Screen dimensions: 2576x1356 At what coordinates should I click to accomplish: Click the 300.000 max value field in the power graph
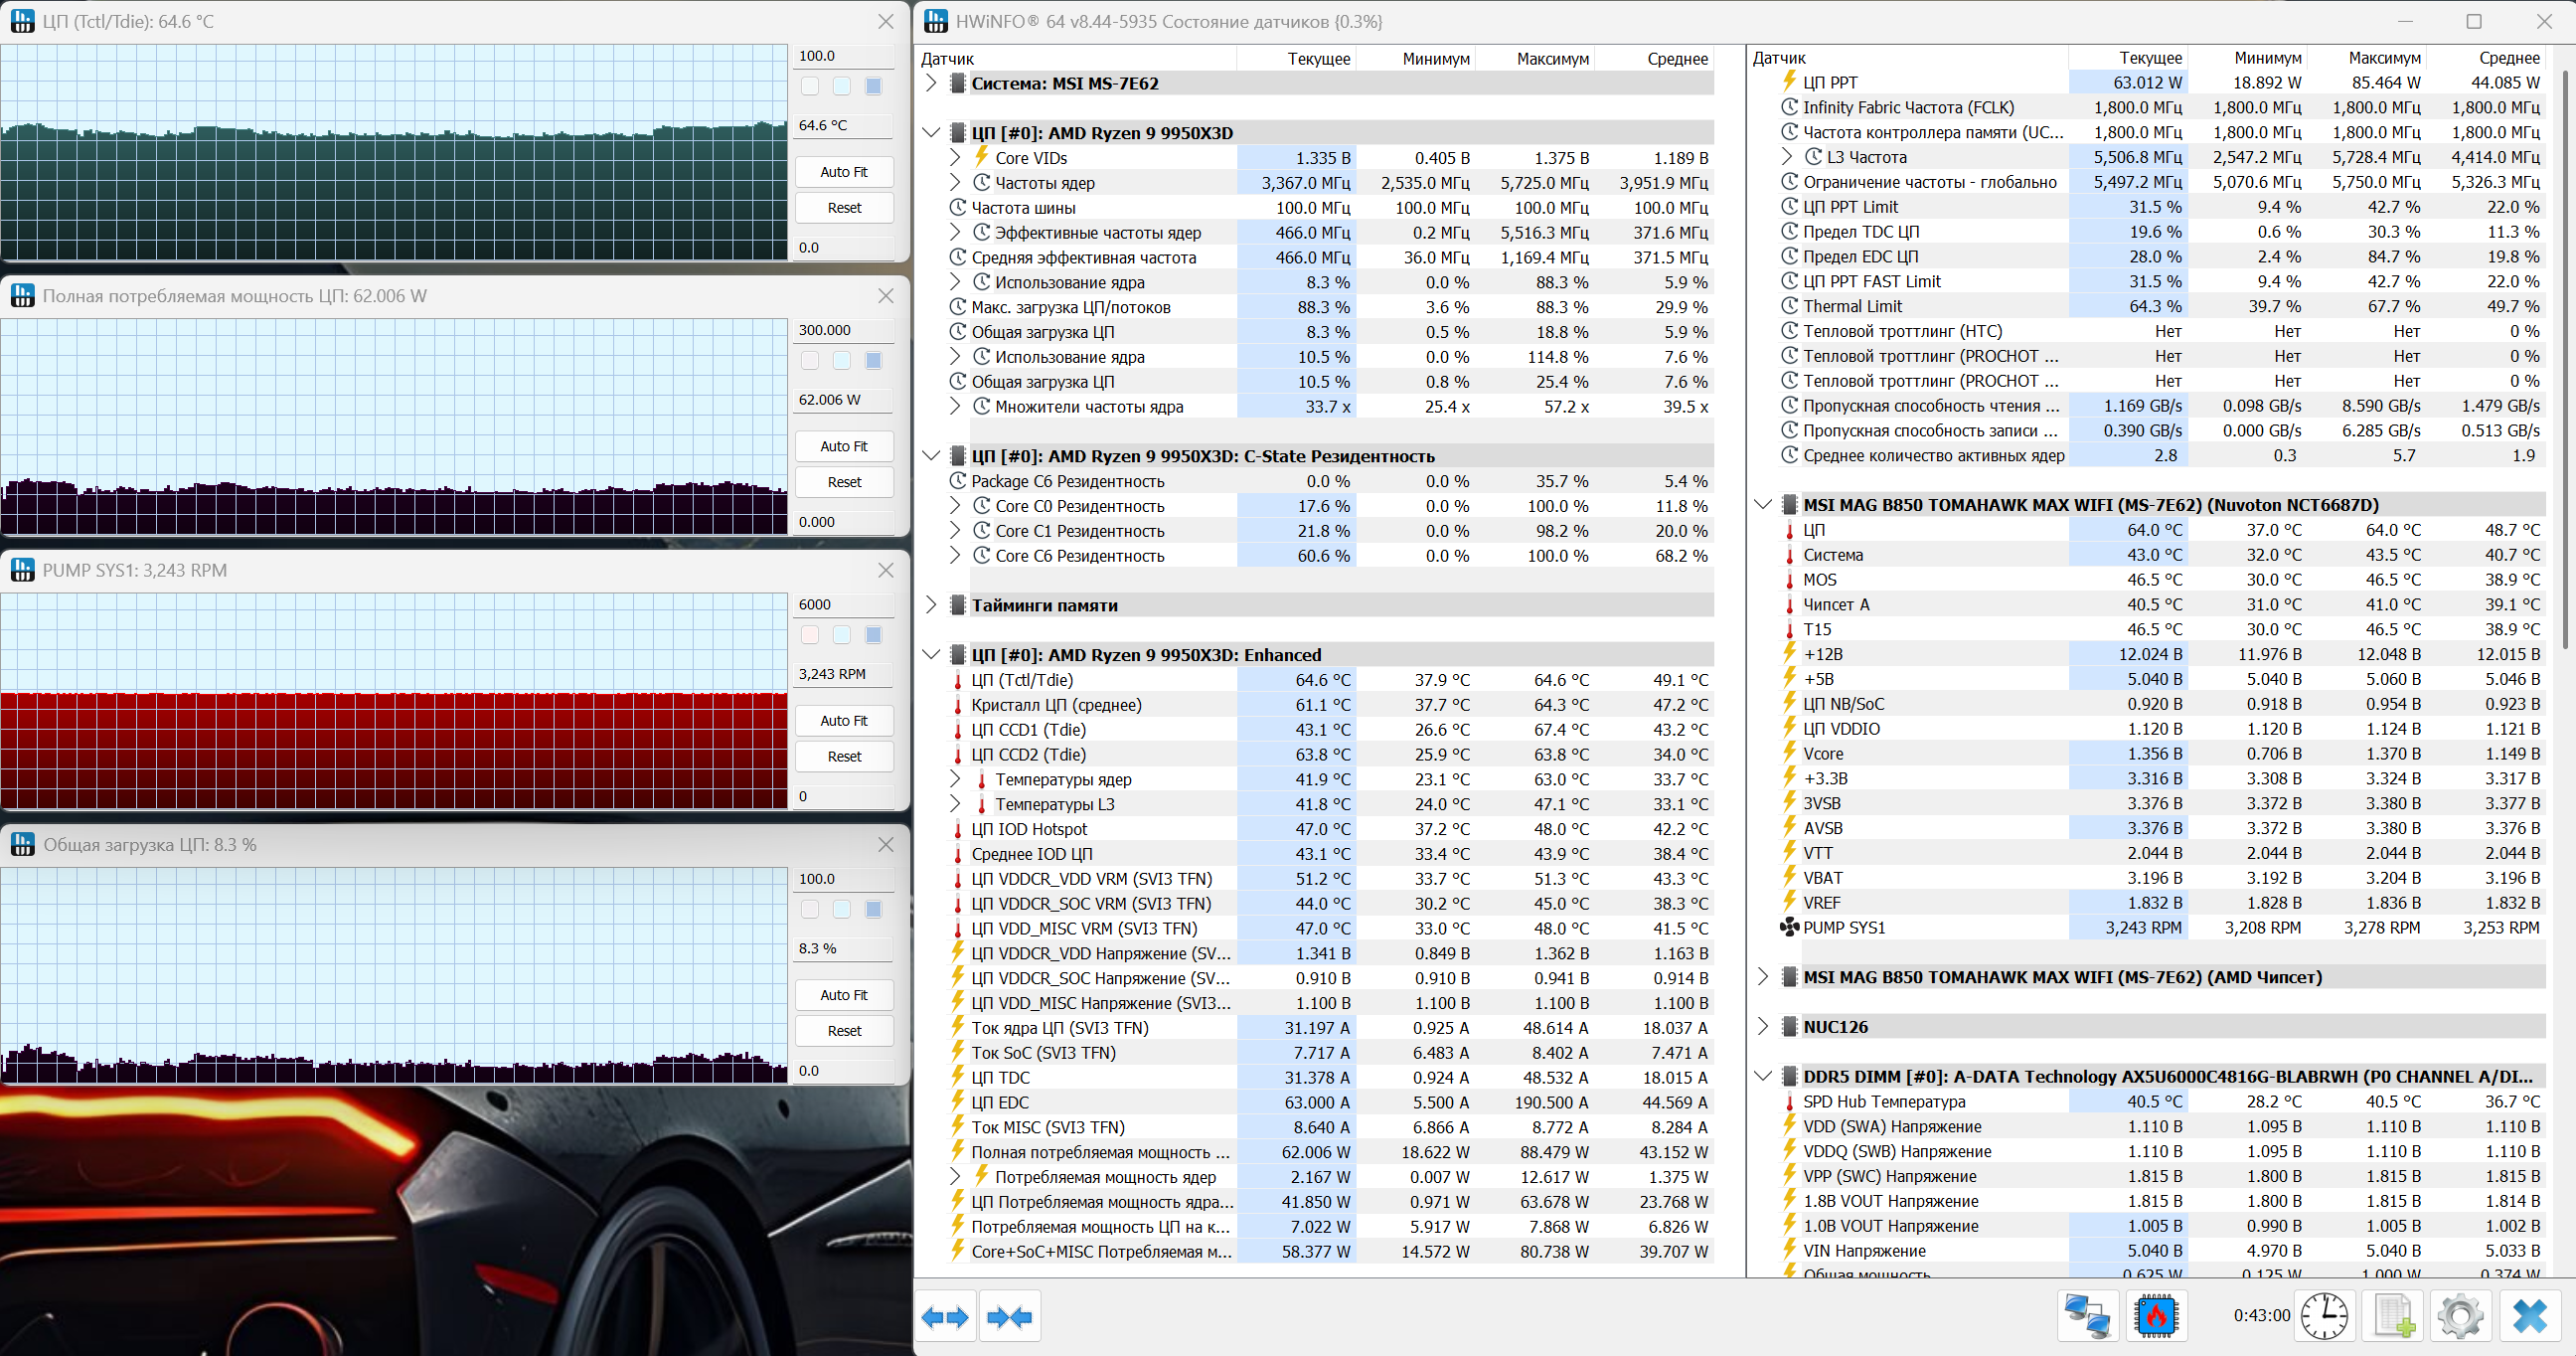click(843, 330)
